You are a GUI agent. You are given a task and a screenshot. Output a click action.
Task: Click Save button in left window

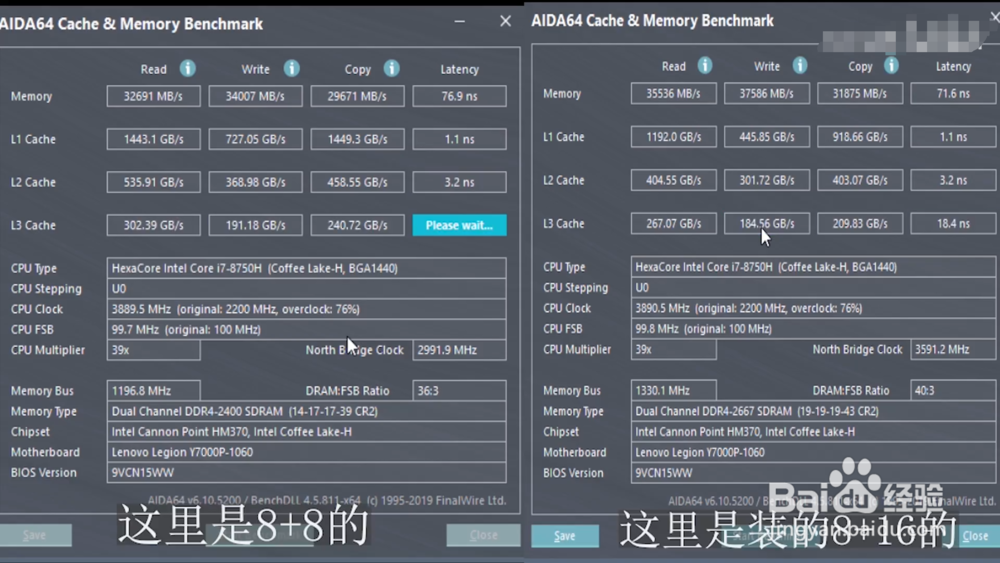(x=35, y=535)
